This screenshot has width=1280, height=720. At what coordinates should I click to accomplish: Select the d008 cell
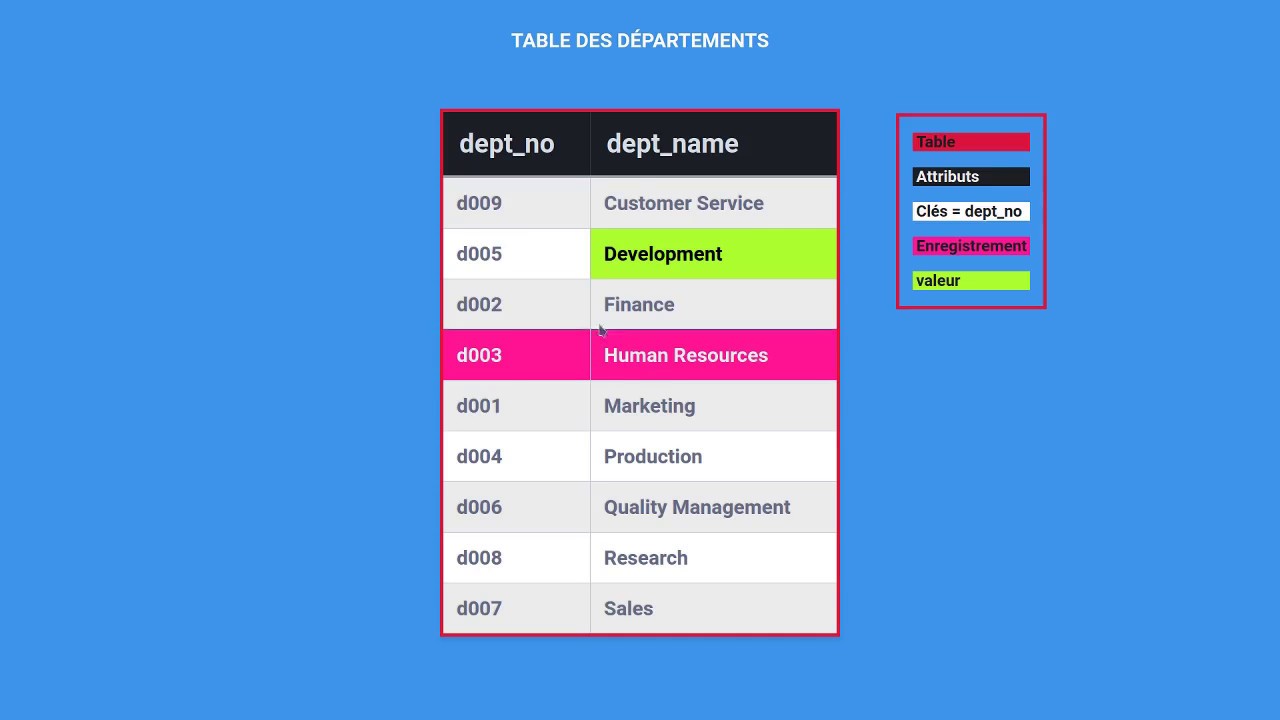(516, 558)
